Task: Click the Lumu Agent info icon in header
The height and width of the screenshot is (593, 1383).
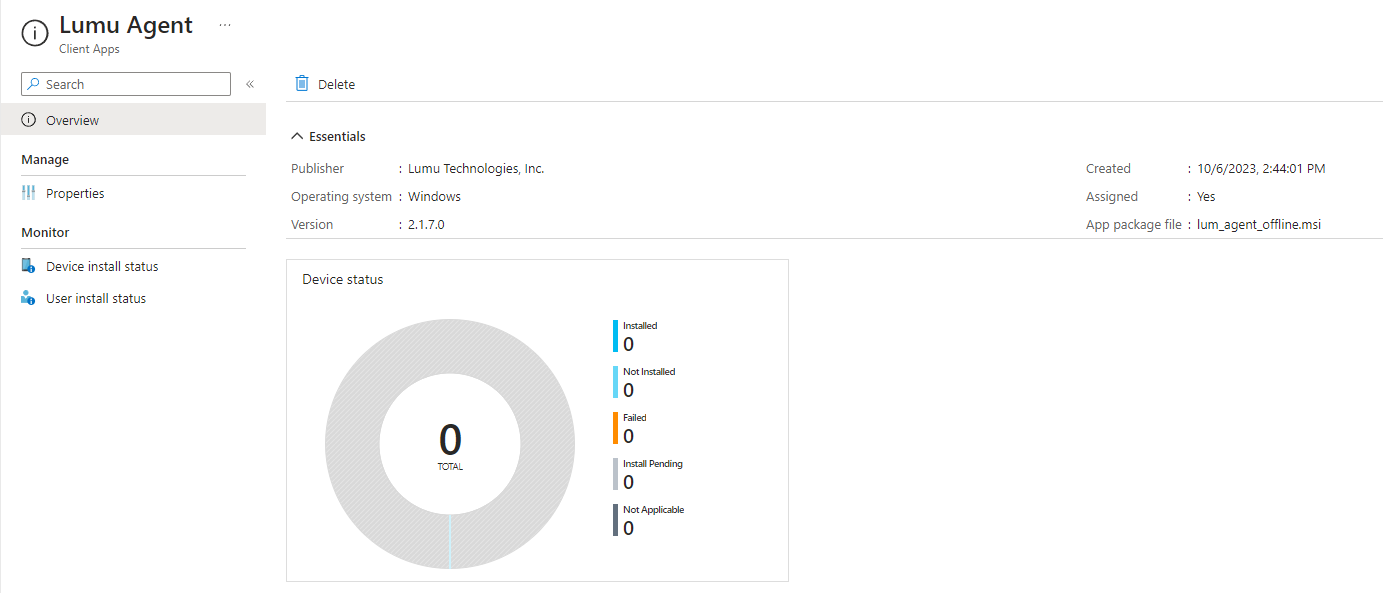Action: (34, 32)
